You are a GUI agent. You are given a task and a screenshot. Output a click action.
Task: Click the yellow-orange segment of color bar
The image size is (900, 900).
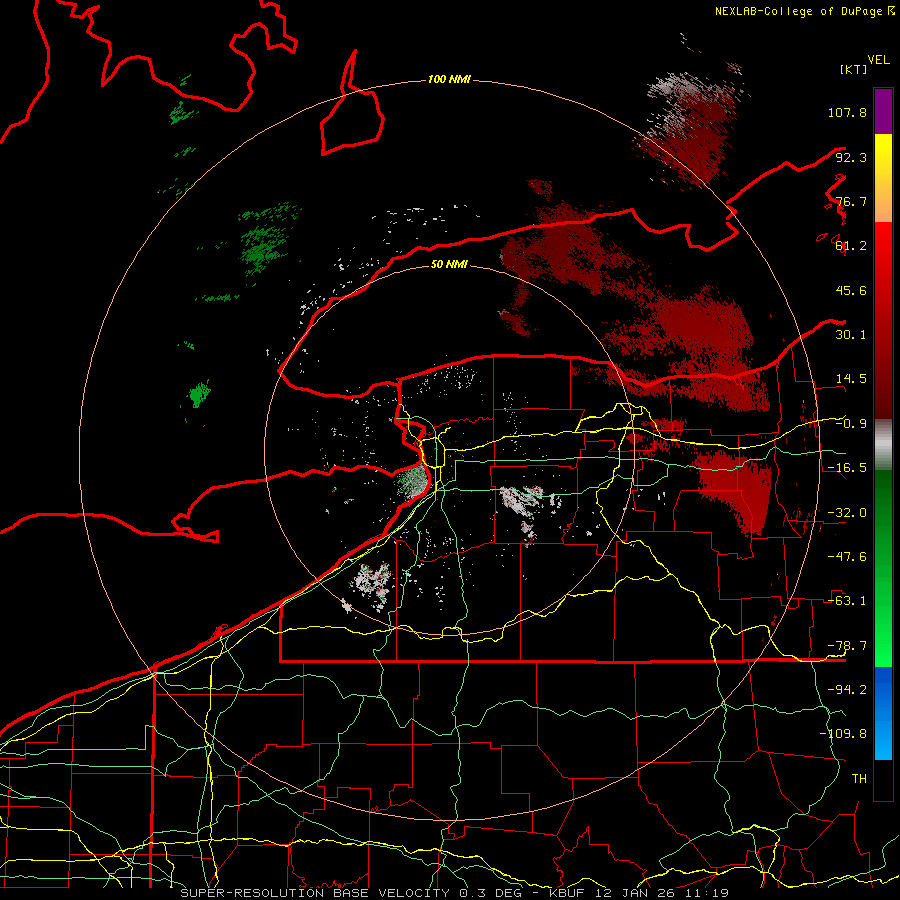(x=883, y=178)
